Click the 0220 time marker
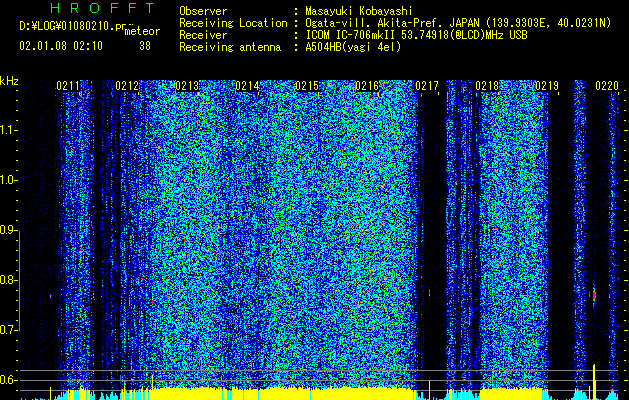Viewport: 629px width, 400px height. coord(607,86)
